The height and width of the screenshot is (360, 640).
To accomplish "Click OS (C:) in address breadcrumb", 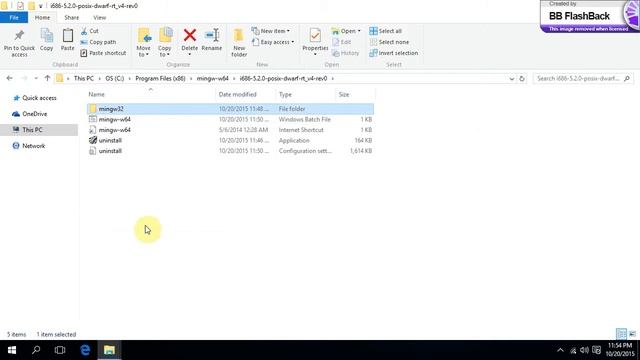I will (x=115, y=78).
